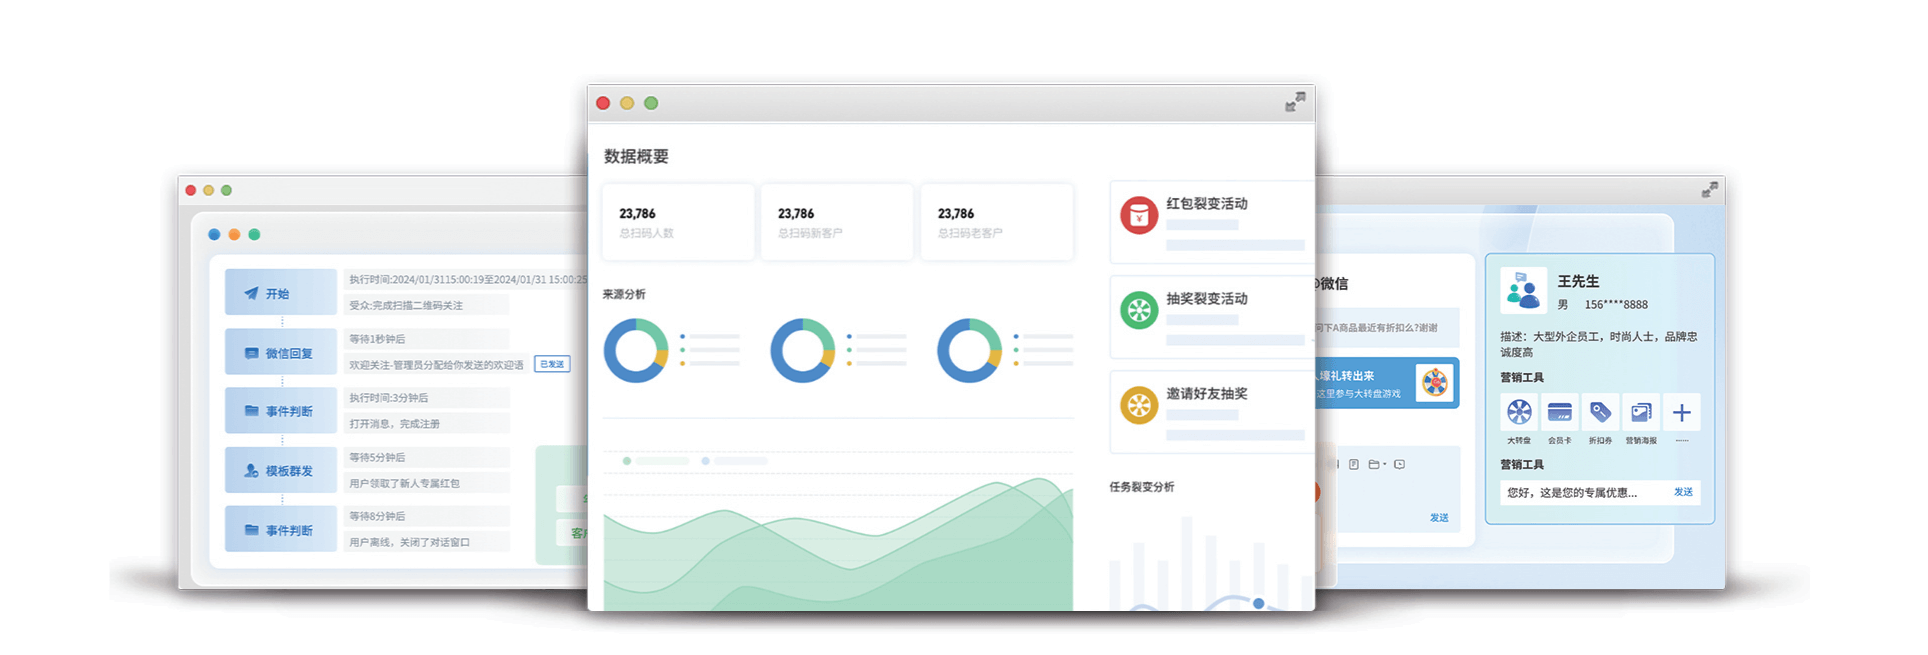Expand the center data window to fullscreen
Screen dimensions: 1928x655
pos(1295,102)
